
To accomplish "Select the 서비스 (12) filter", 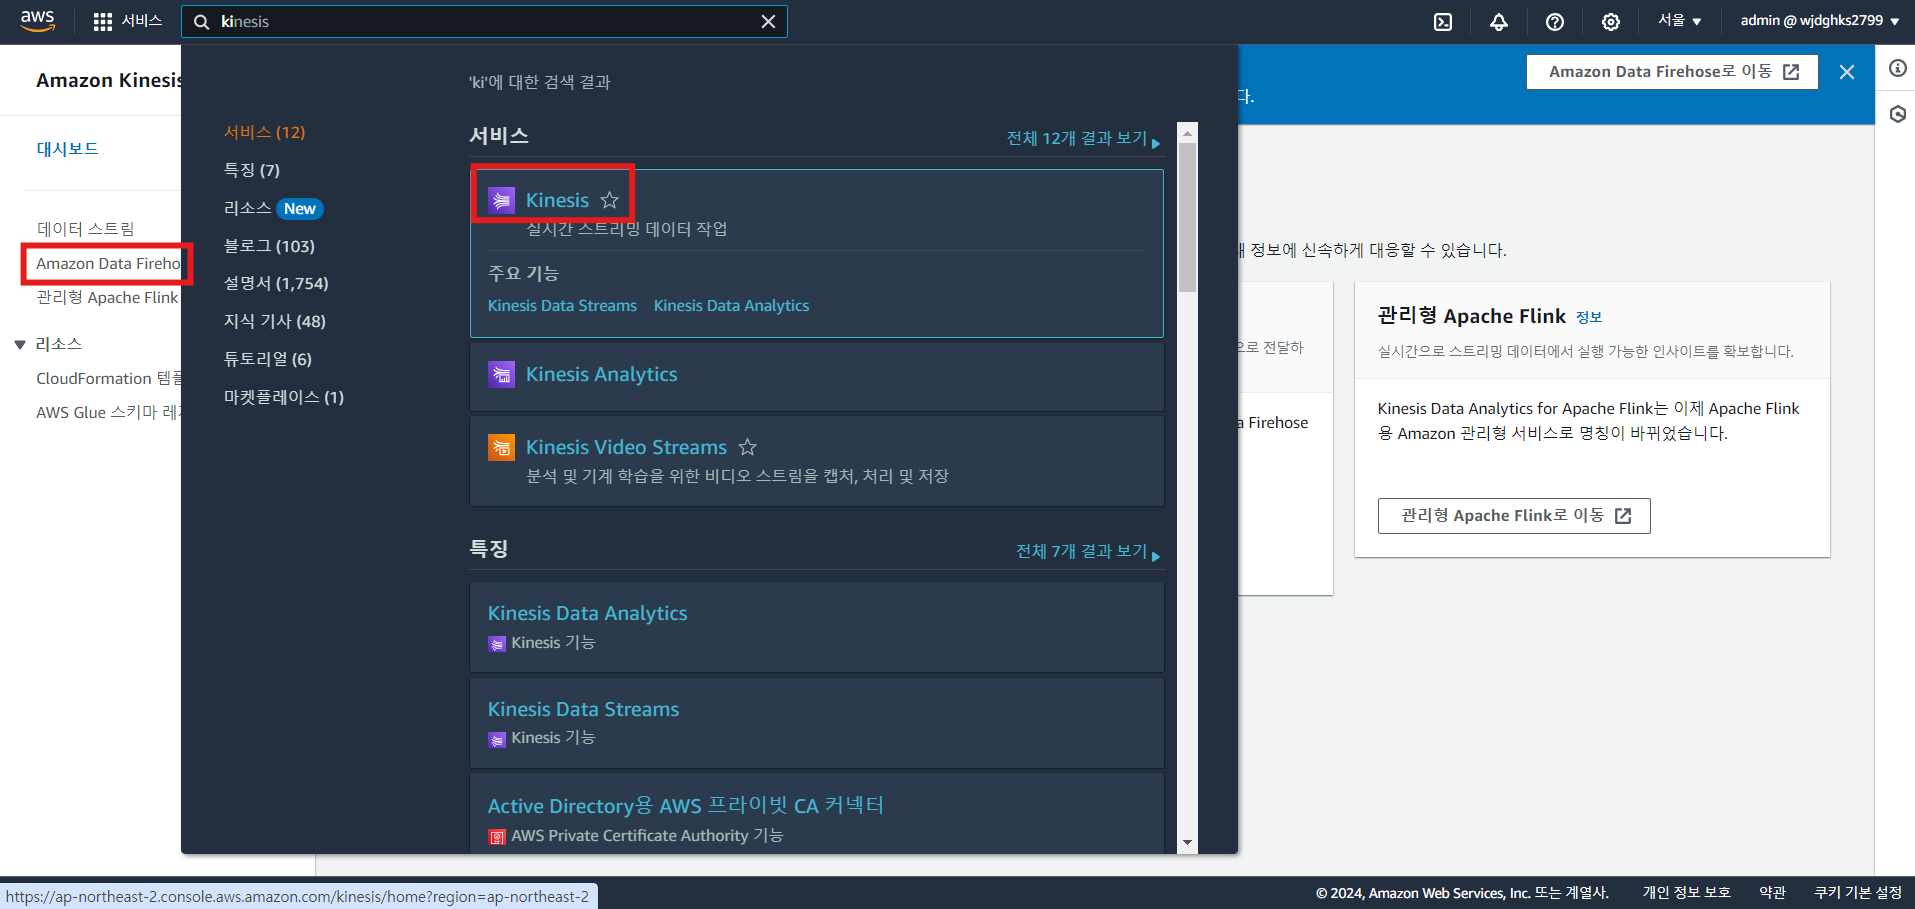I will [x=264, y=132].
